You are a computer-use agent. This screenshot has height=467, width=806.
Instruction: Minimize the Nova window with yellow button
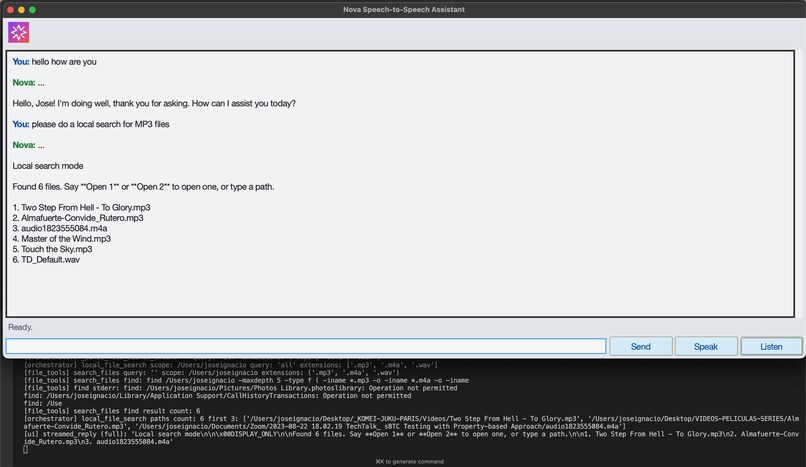pos(21,10)
